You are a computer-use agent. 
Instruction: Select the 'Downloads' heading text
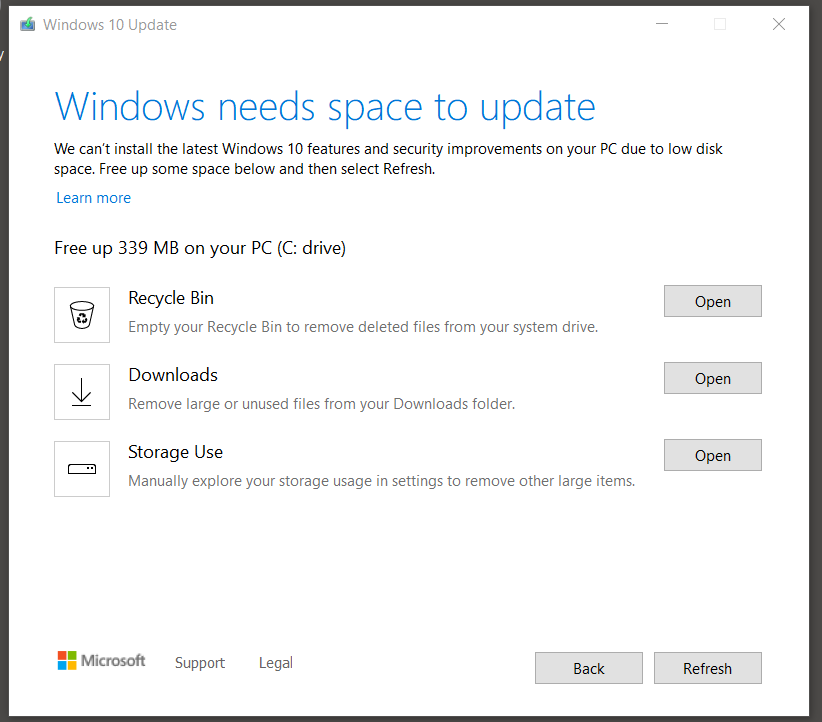173,375
